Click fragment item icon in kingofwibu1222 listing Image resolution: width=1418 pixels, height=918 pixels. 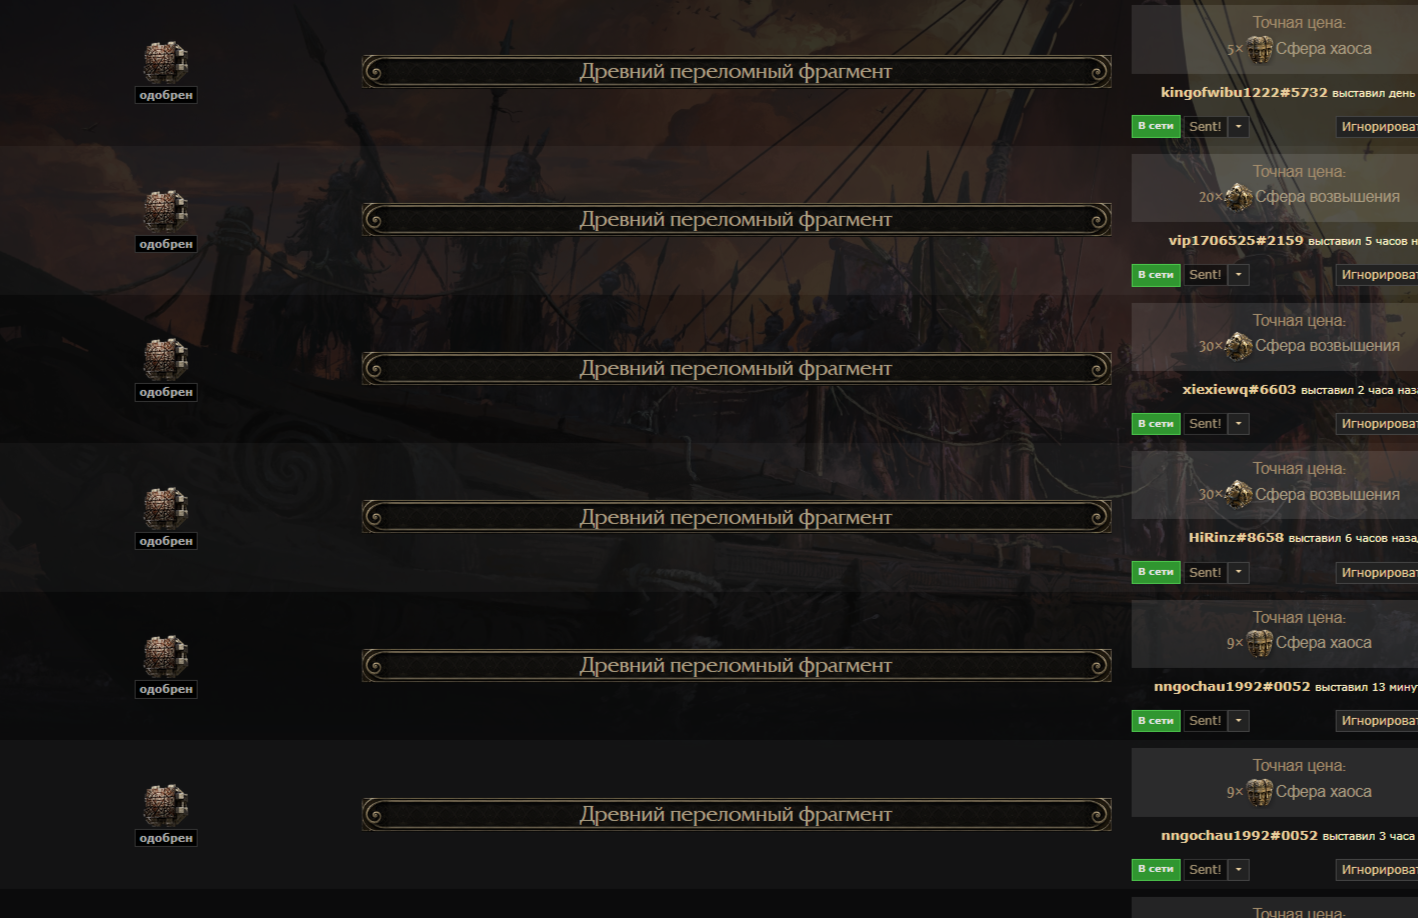165,63
